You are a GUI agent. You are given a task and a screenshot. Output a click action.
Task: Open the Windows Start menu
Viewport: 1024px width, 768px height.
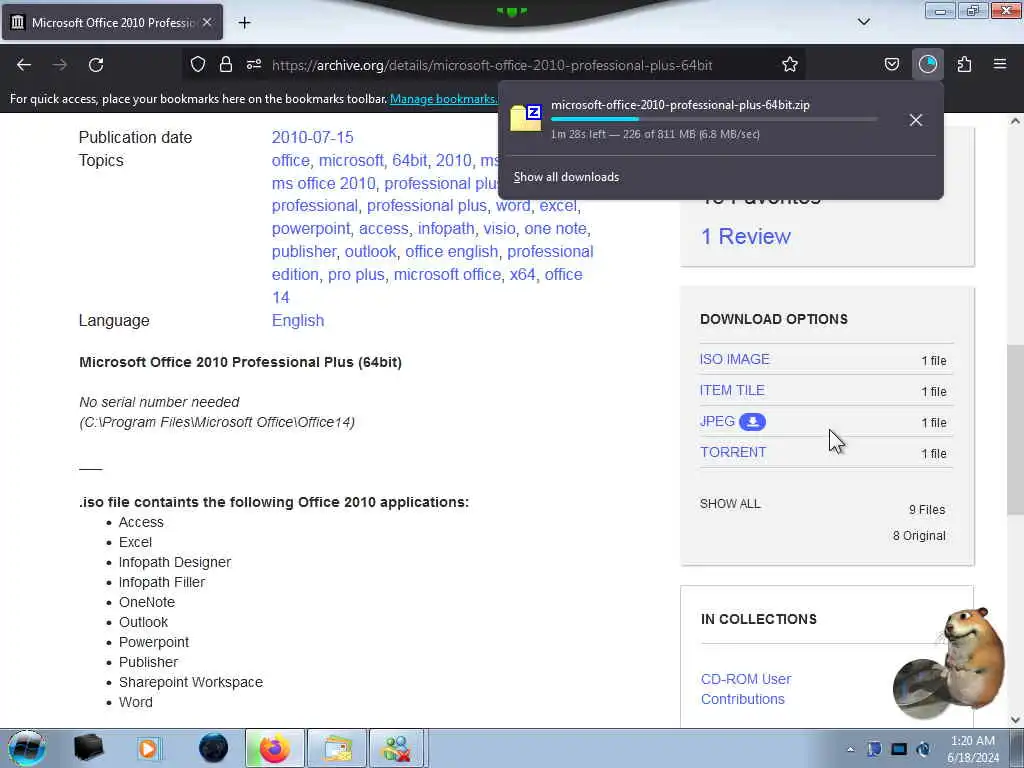[x=27, y=748]
